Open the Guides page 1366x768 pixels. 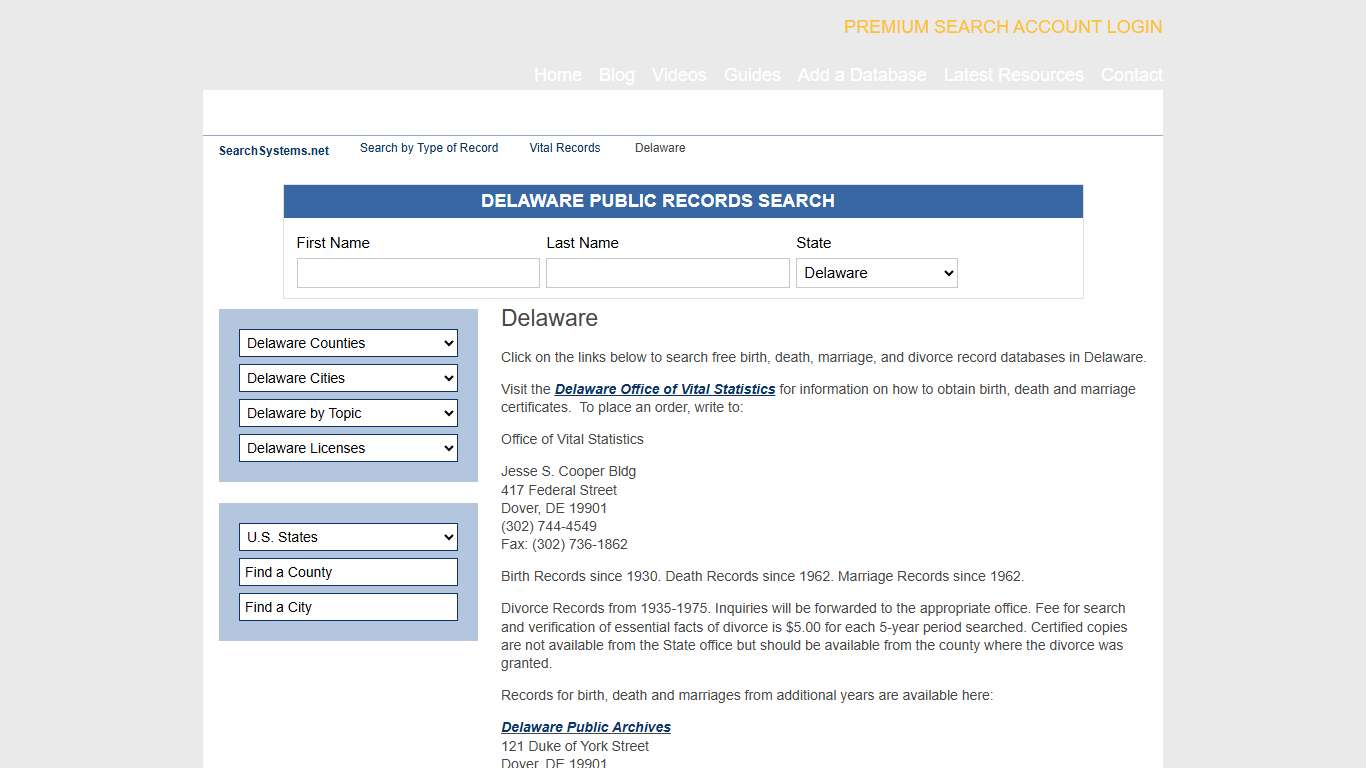[x=752, y=75]
